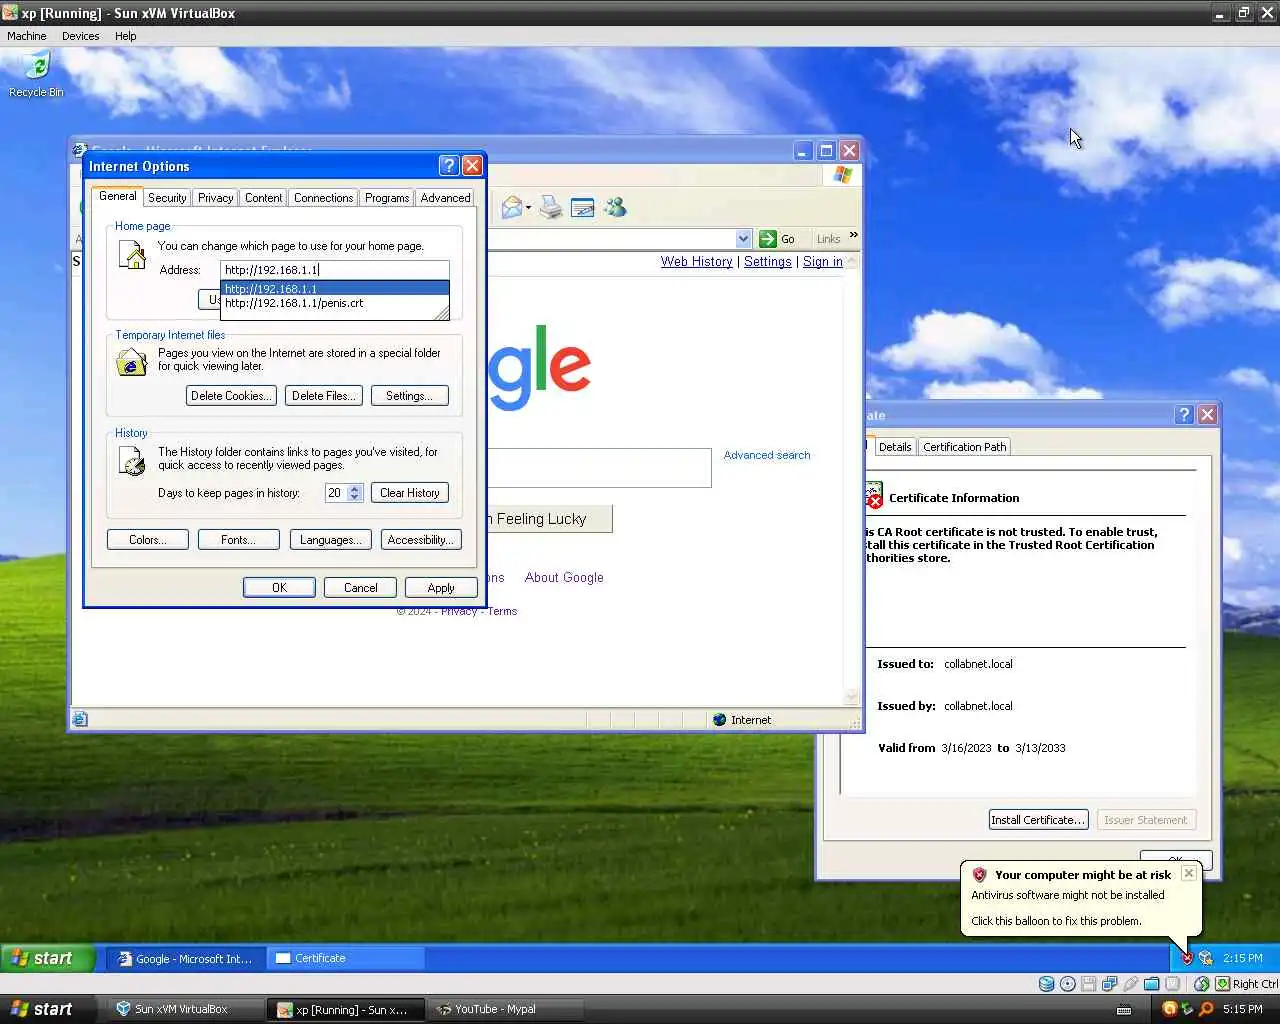Click the red security shield tray icon
Viewport: 1280px width, 1024px height.
(x=1187, y=958)
